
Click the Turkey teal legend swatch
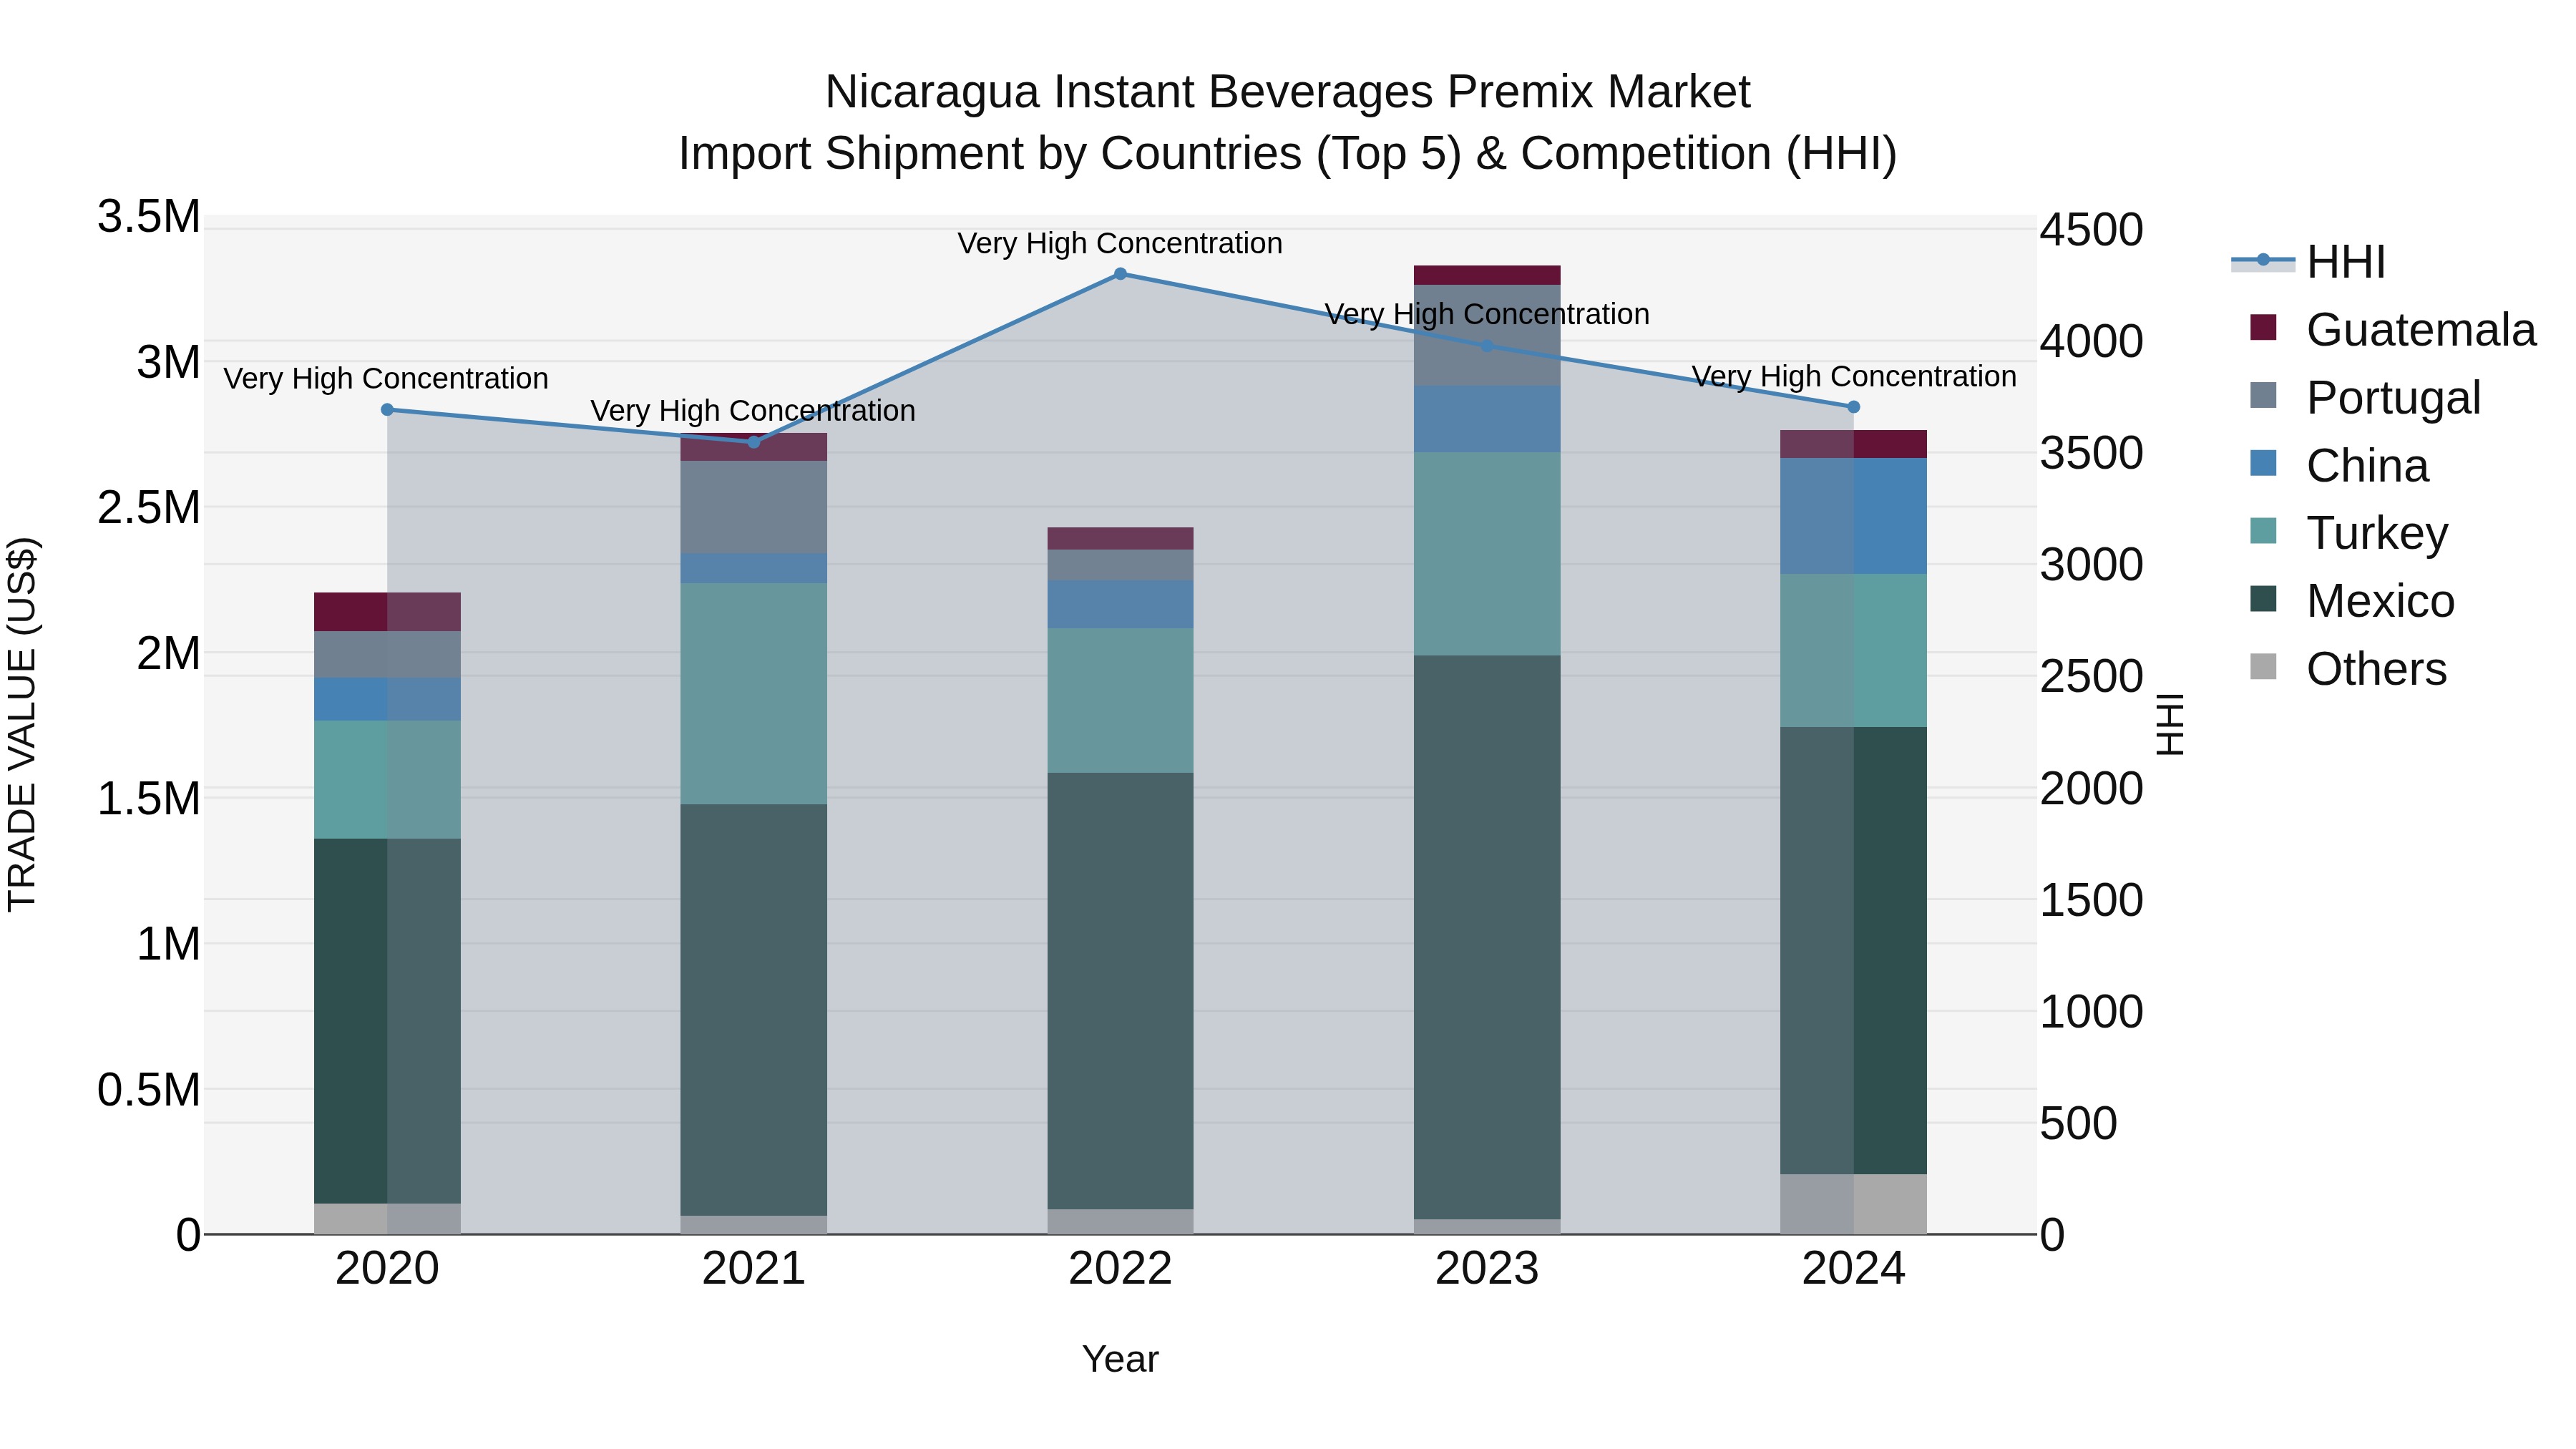click(2263, 531)
